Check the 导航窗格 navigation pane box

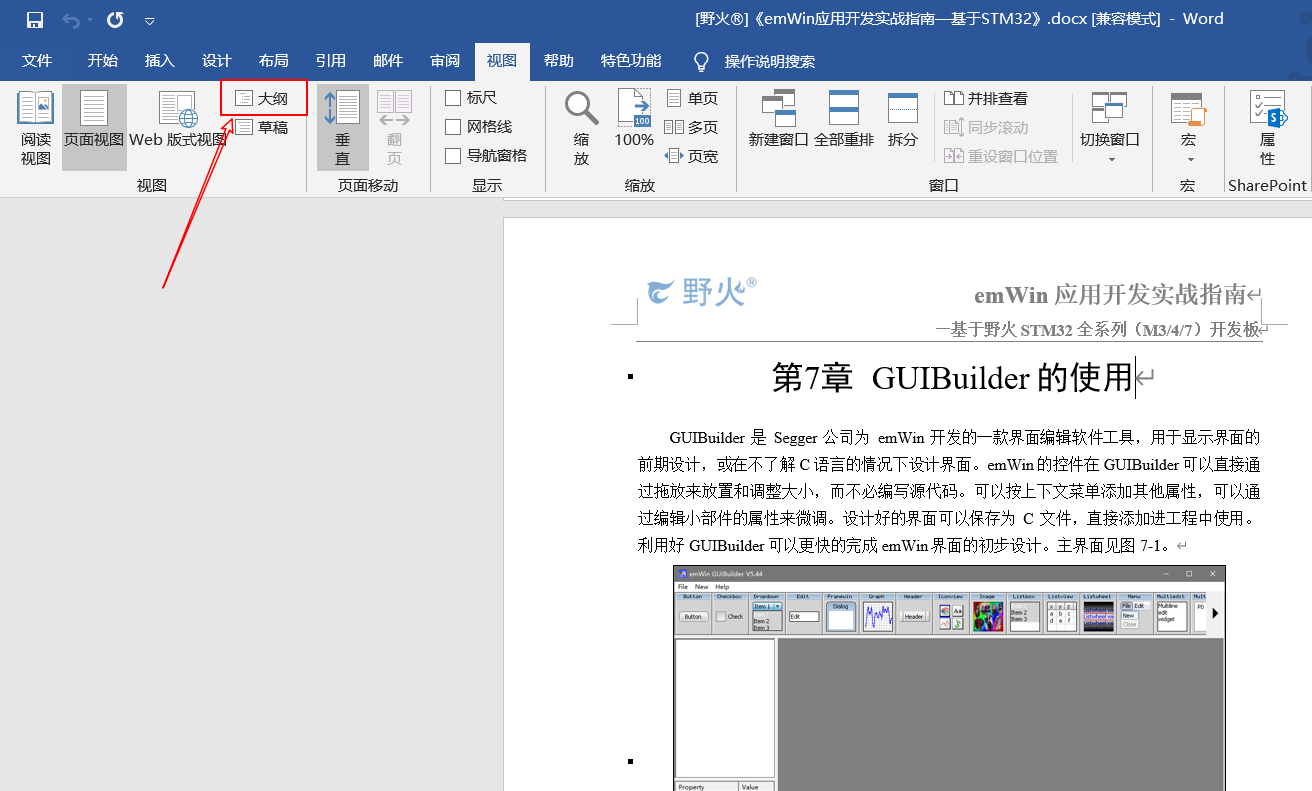click(x=453, y=156)
